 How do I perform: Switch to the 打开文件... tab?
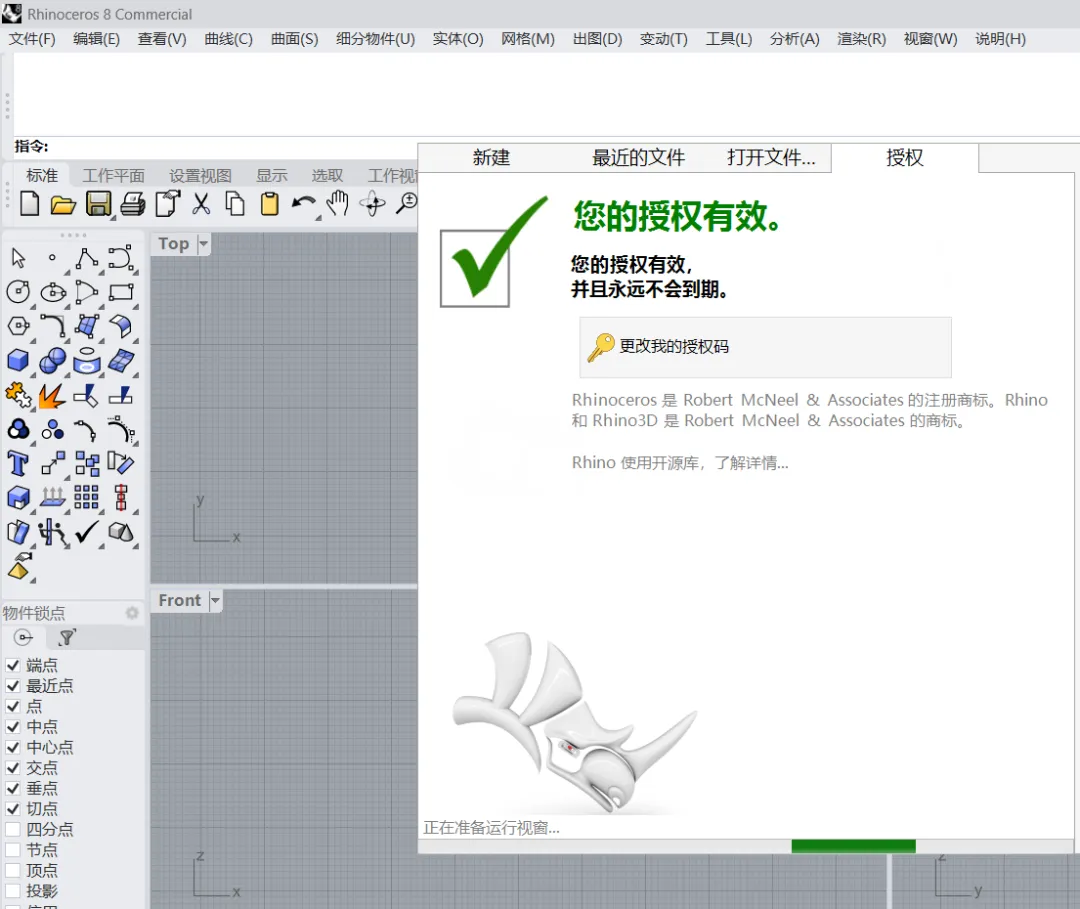tap(771, 158)
